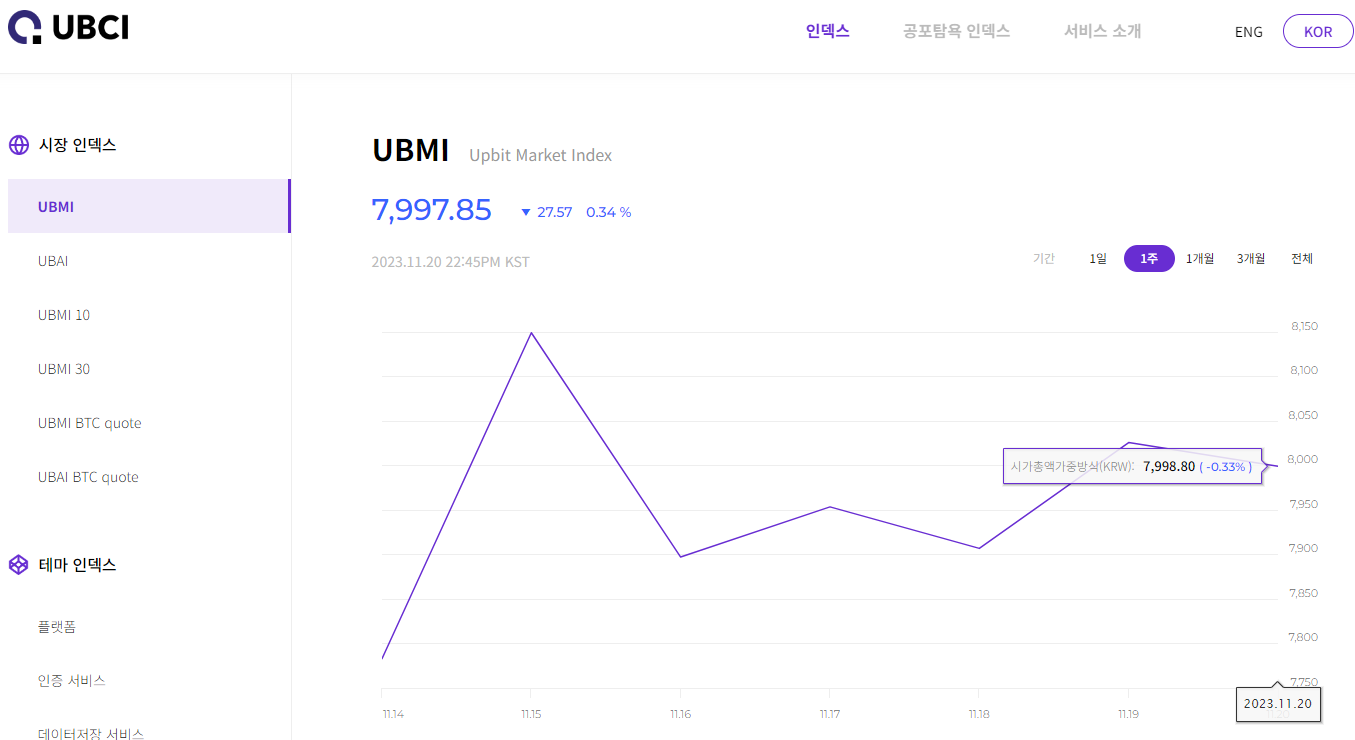Click the 시장 인덱스 section heading

78,145
